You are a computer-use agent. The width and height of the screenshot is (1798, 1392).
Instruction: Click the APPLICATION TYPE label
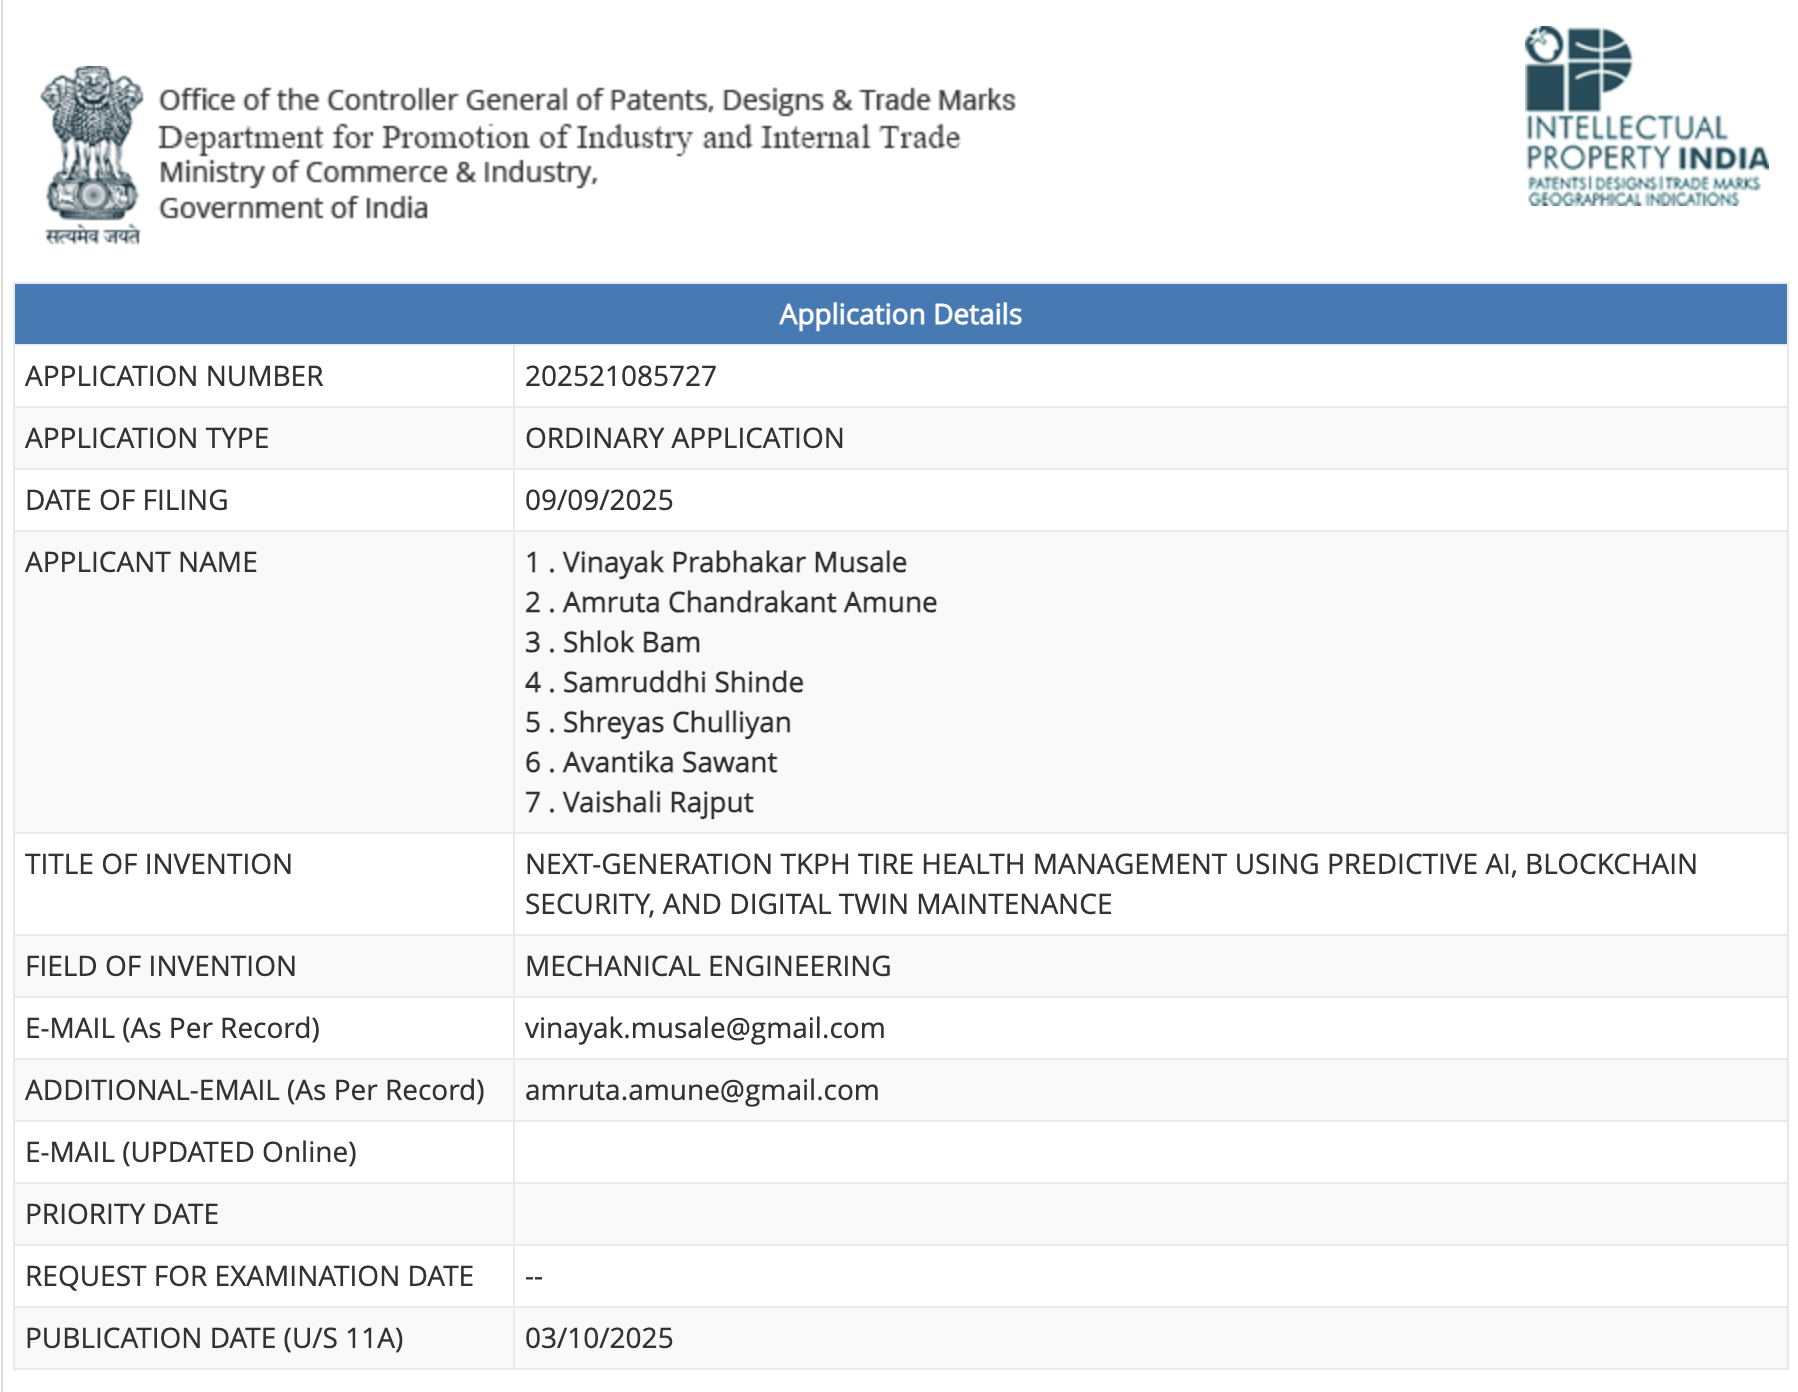coord(147,438)
